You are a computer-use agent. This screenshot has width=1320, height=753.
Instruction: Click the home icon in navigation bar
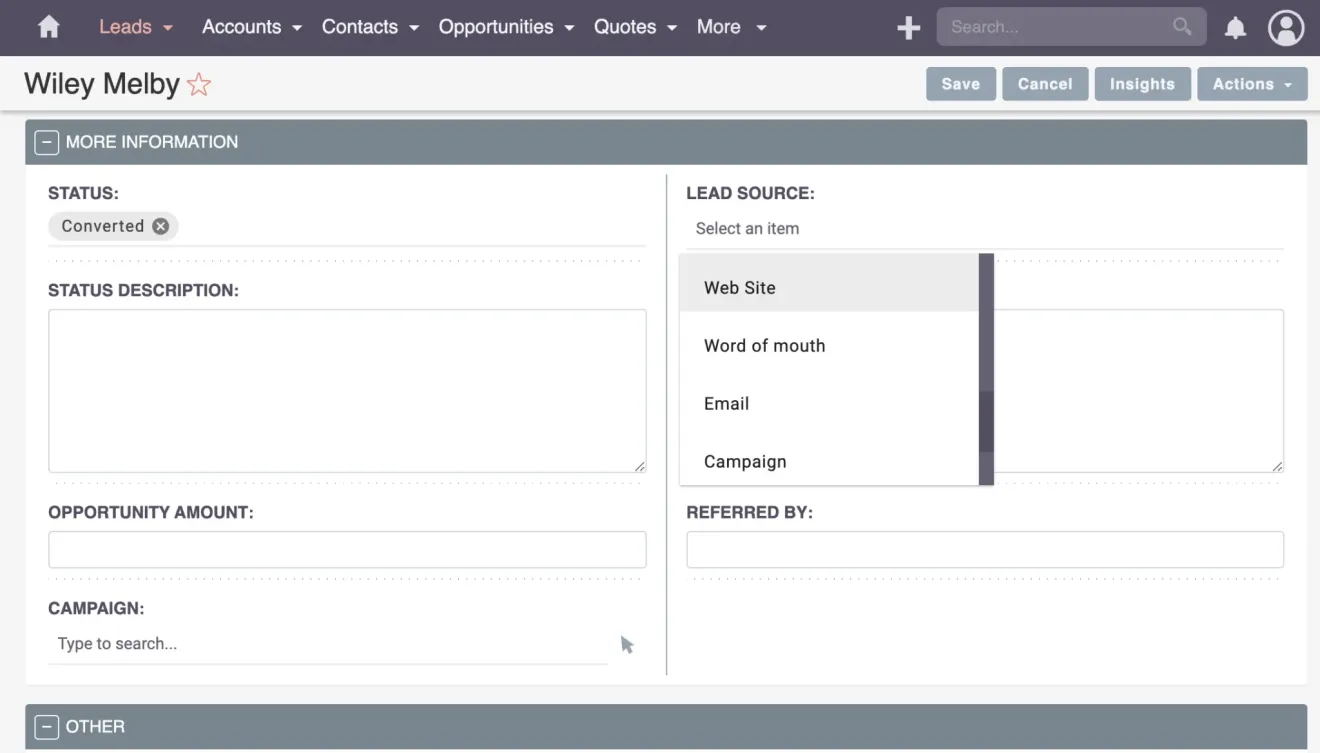tap(47, 27)
